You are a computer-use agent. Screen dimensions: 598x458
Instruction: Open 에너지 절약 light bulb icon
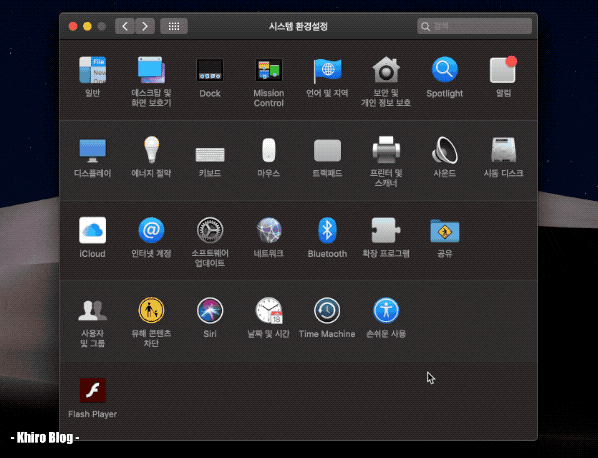pyautogui.click(x=151, y=150)
